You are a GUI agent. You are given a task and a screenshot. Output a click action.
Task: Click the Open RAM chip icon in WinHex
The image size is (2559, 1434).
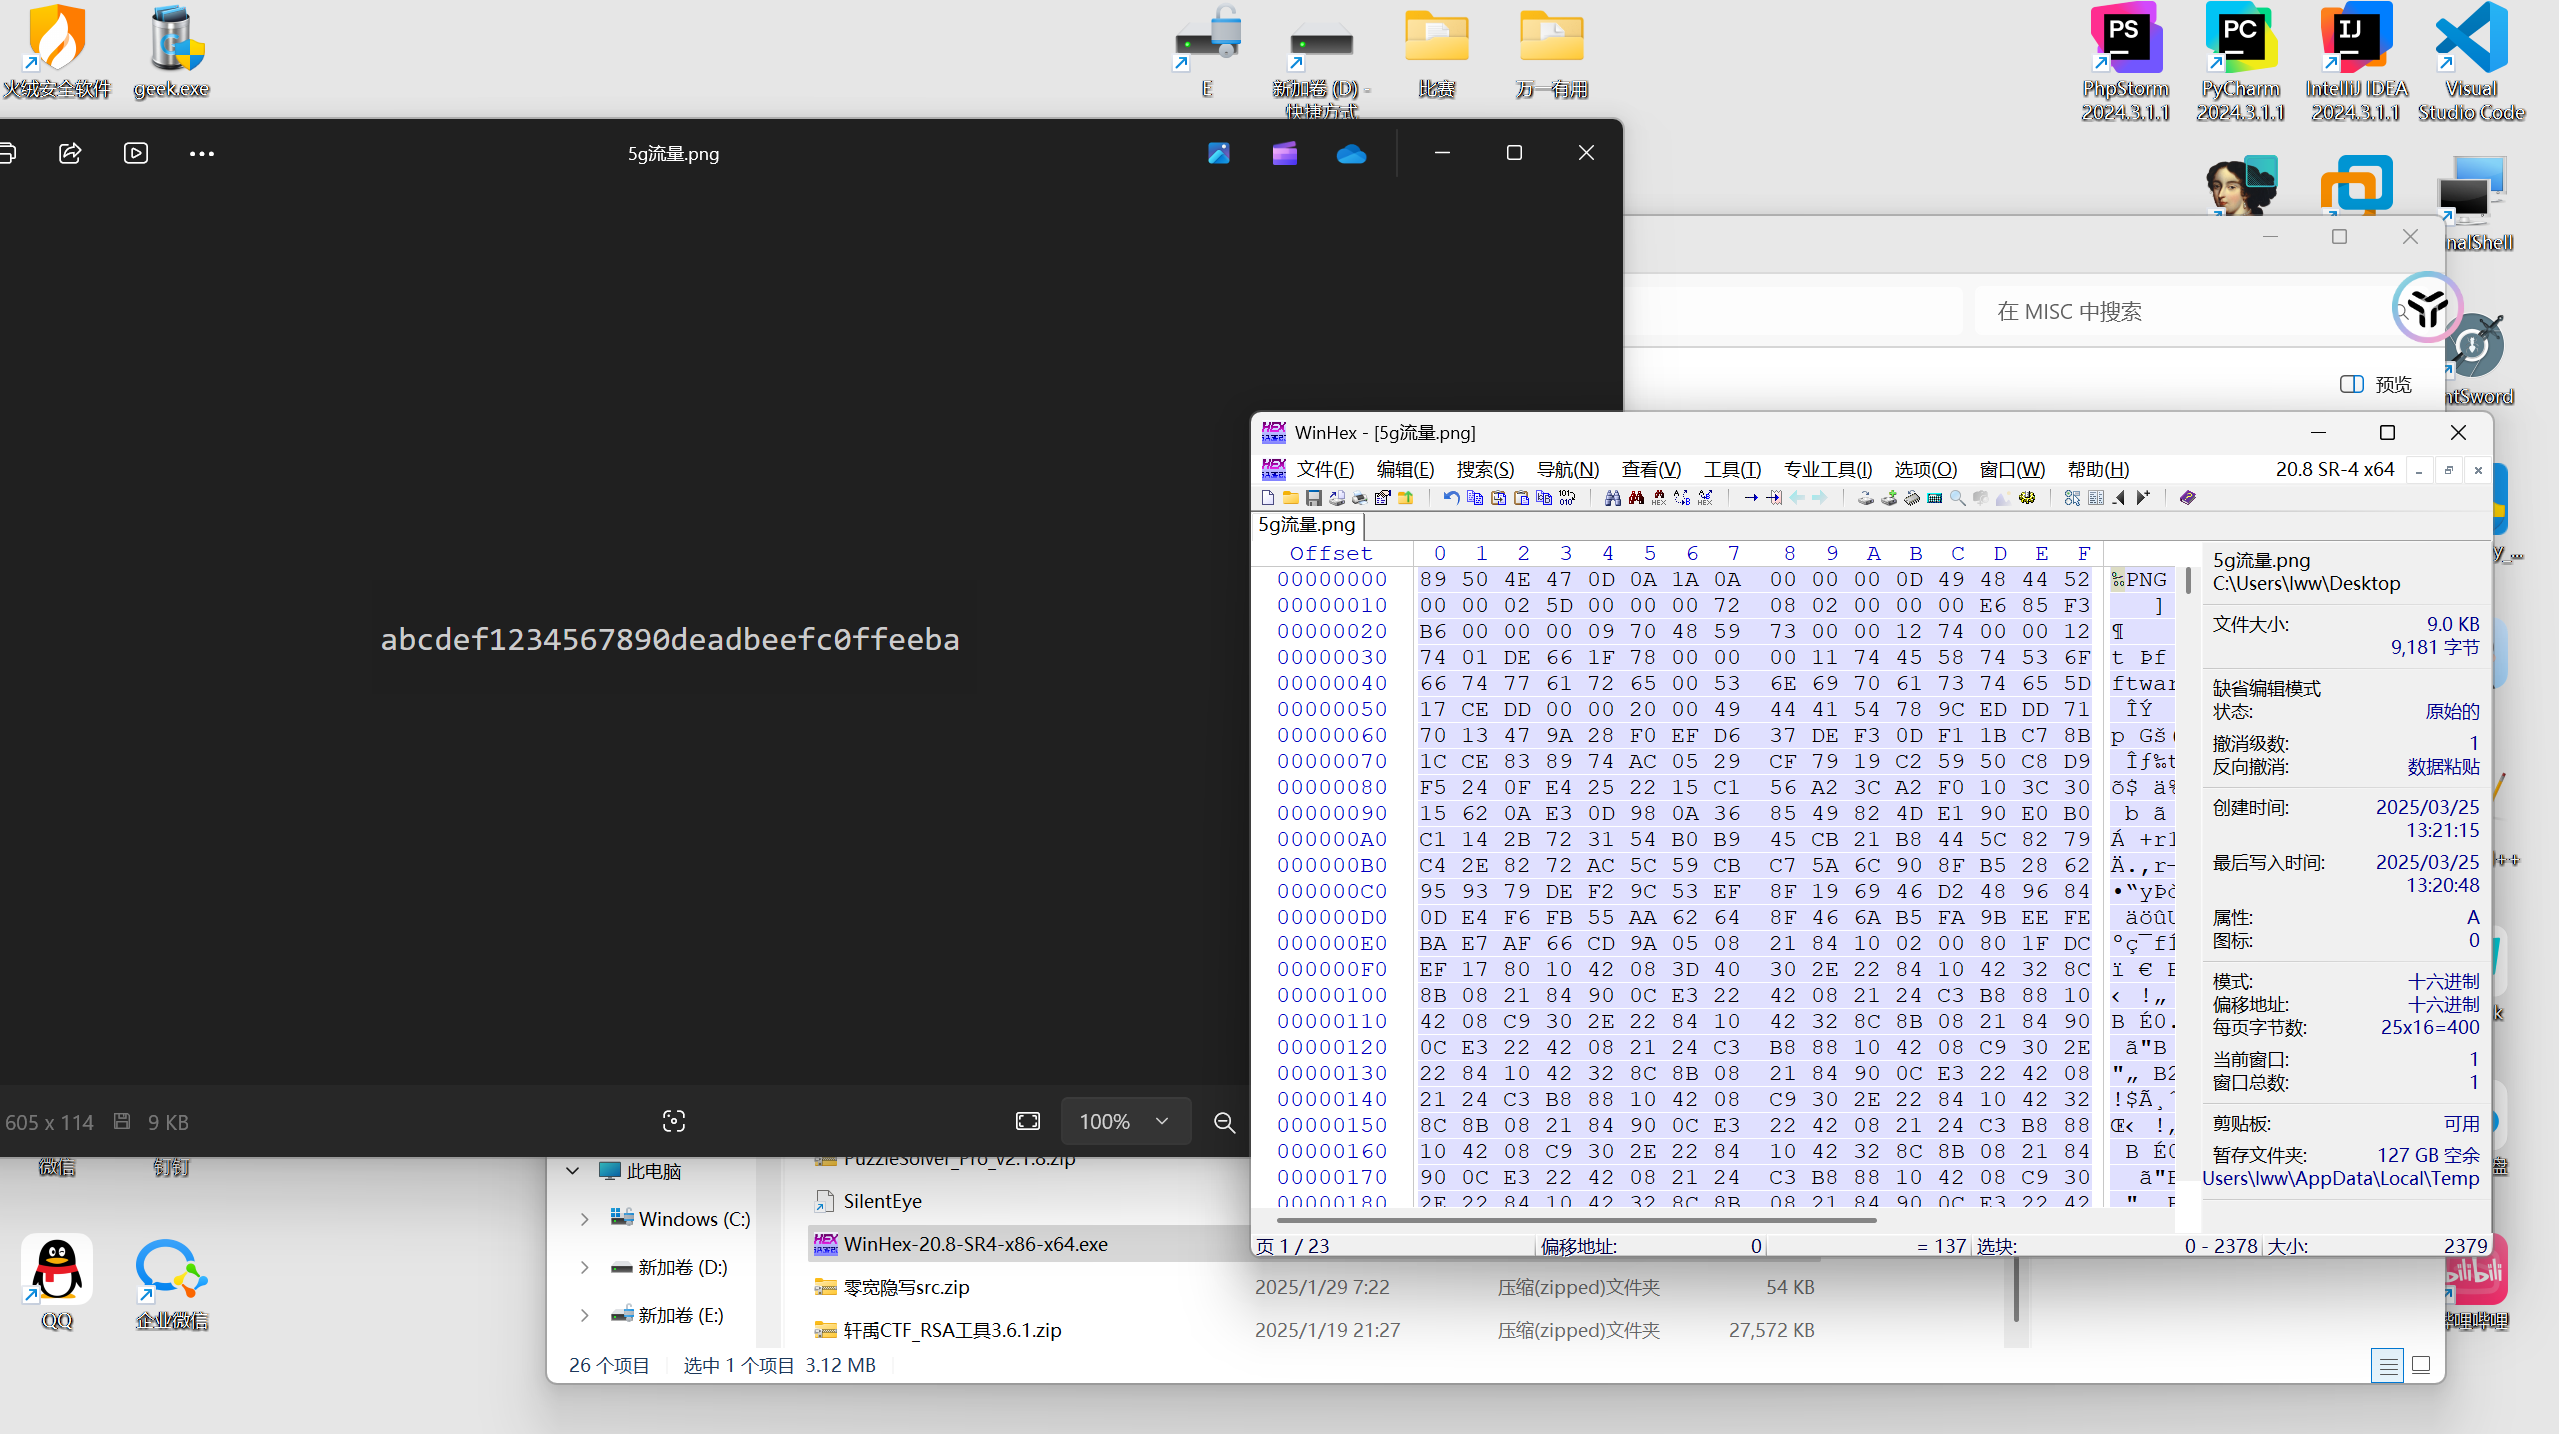pos(1911,498)
